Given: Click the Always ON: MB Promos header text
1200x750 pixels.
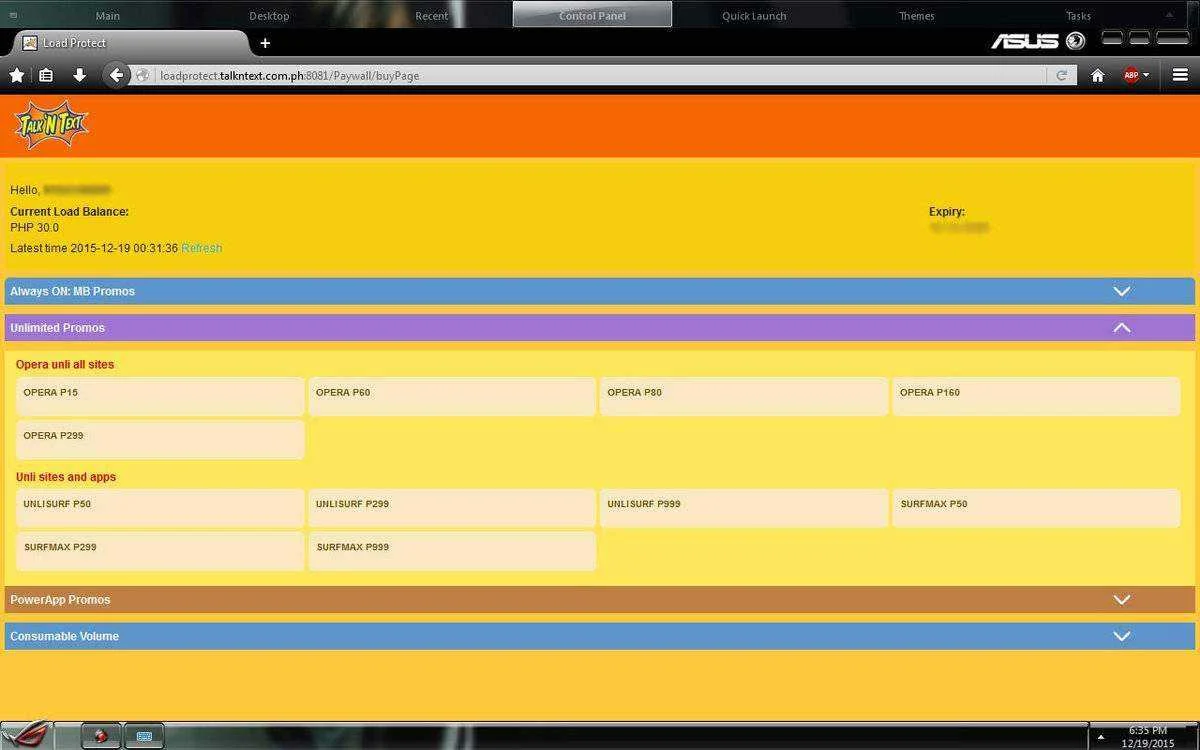Looking at the screenshot, I should [72, 291].
